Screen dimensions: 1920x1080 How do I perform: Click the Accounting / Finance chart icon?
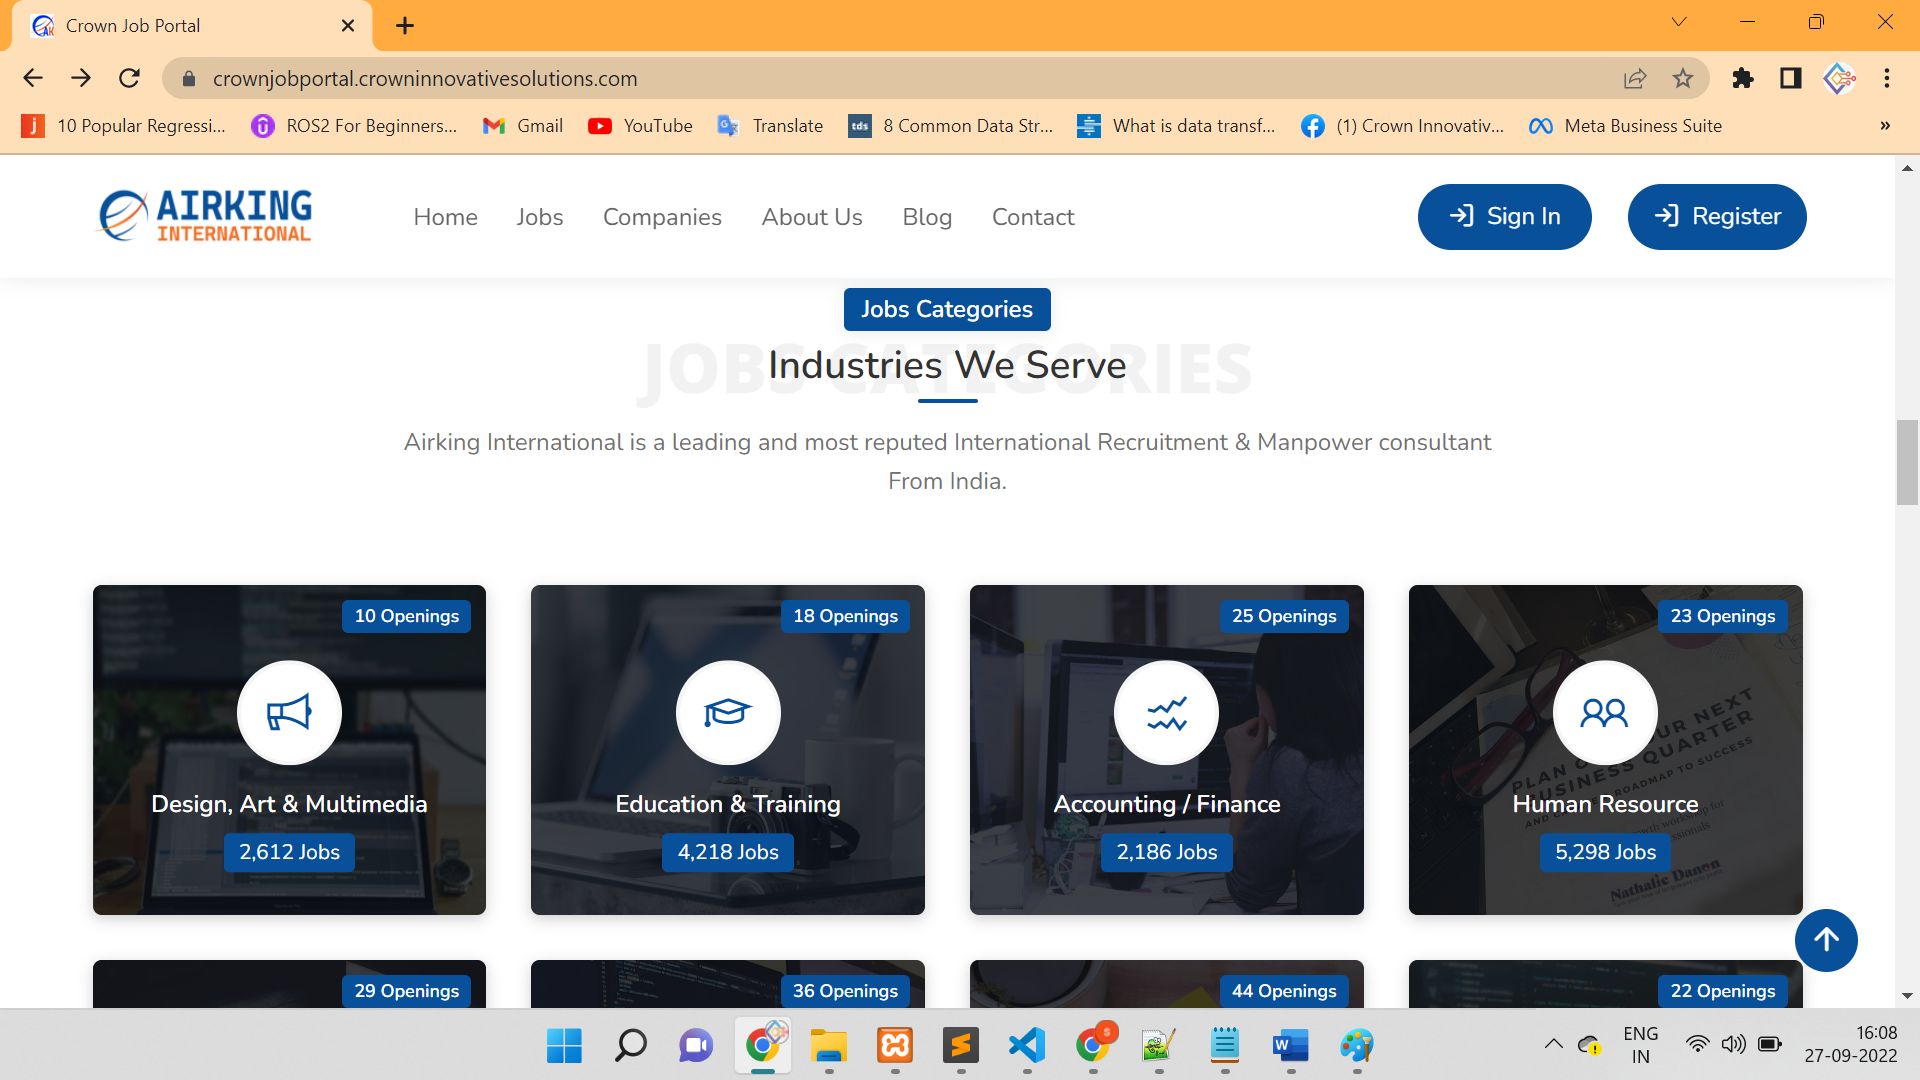[x=1166, y=713]
